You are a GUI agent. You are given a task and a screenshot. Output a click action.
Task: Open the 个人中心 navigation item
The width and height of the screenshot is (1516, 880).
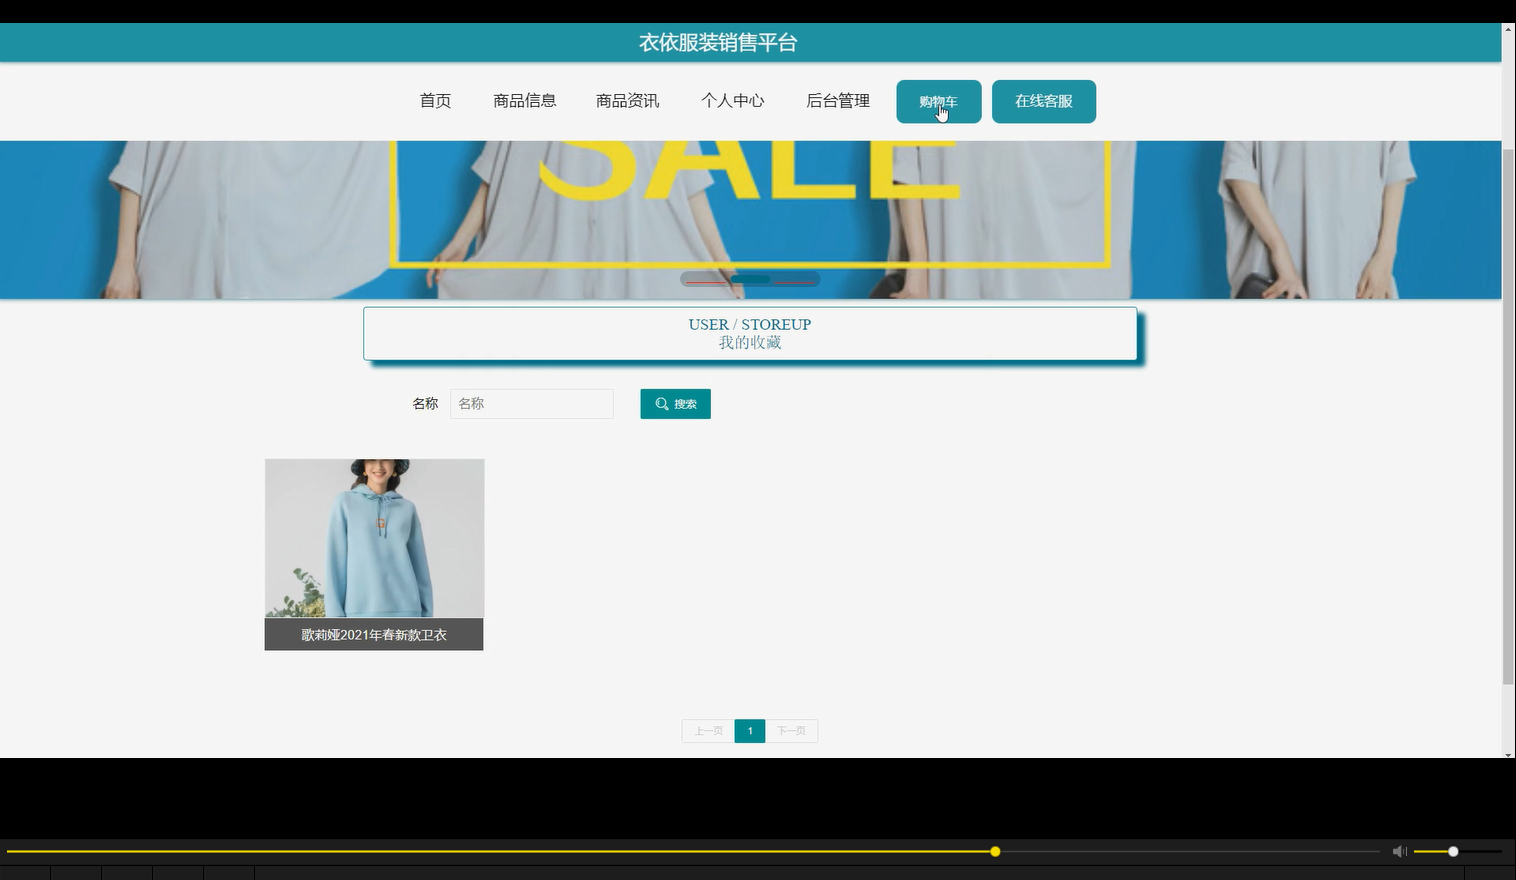coord(732,100)
